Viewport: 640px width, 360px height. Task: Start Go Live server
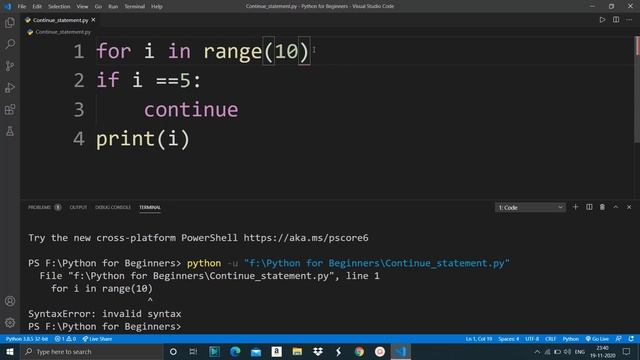point(597,339)
